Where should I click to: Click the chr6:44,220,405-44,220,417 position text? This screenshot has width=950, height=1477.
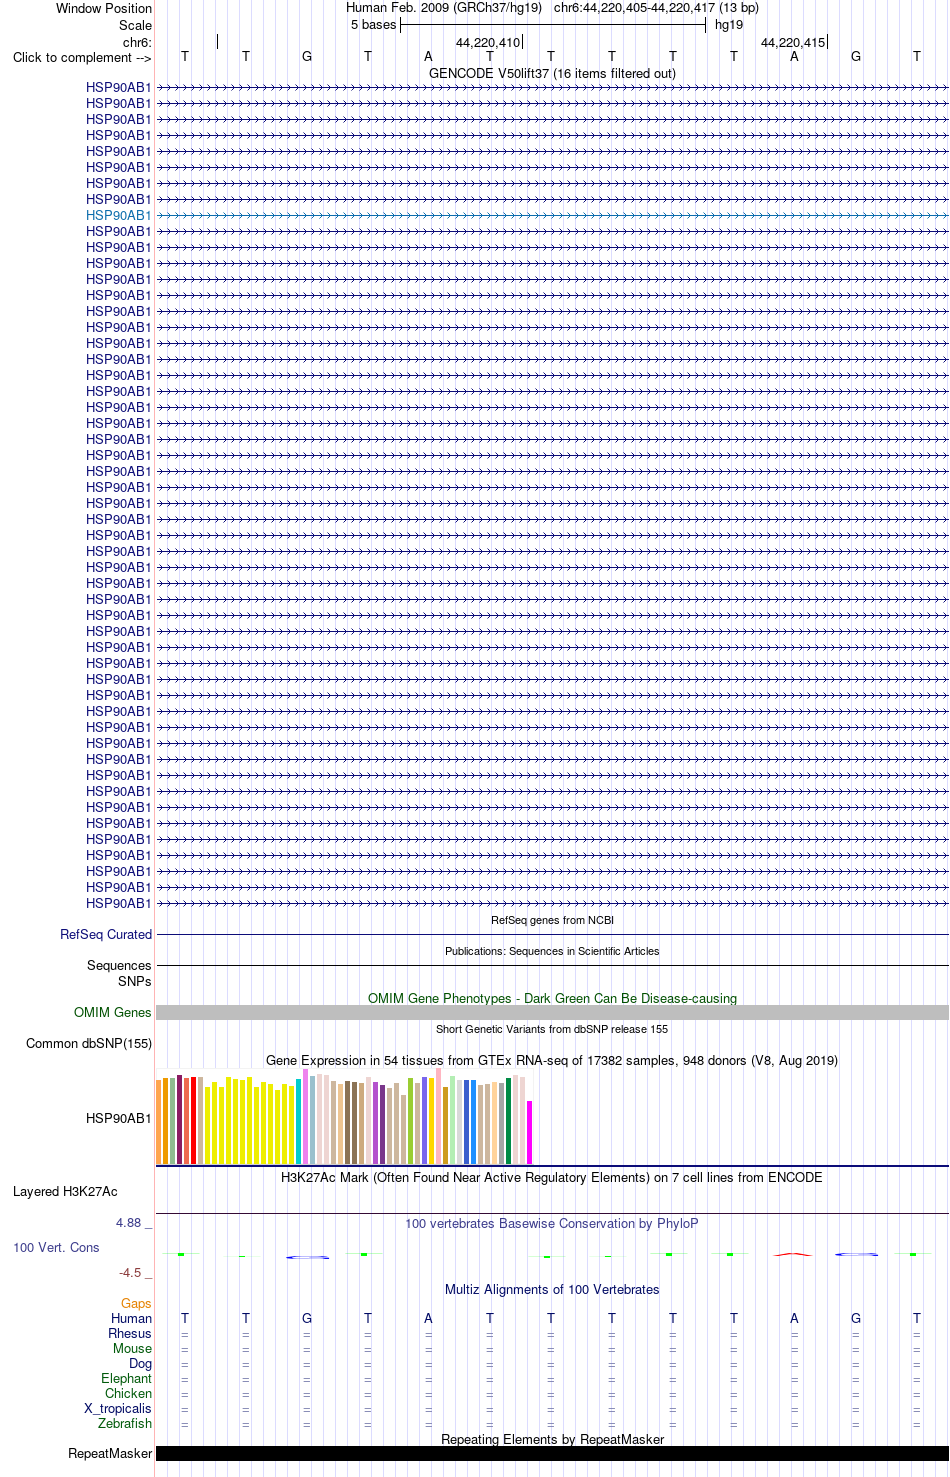coord(656,8)
